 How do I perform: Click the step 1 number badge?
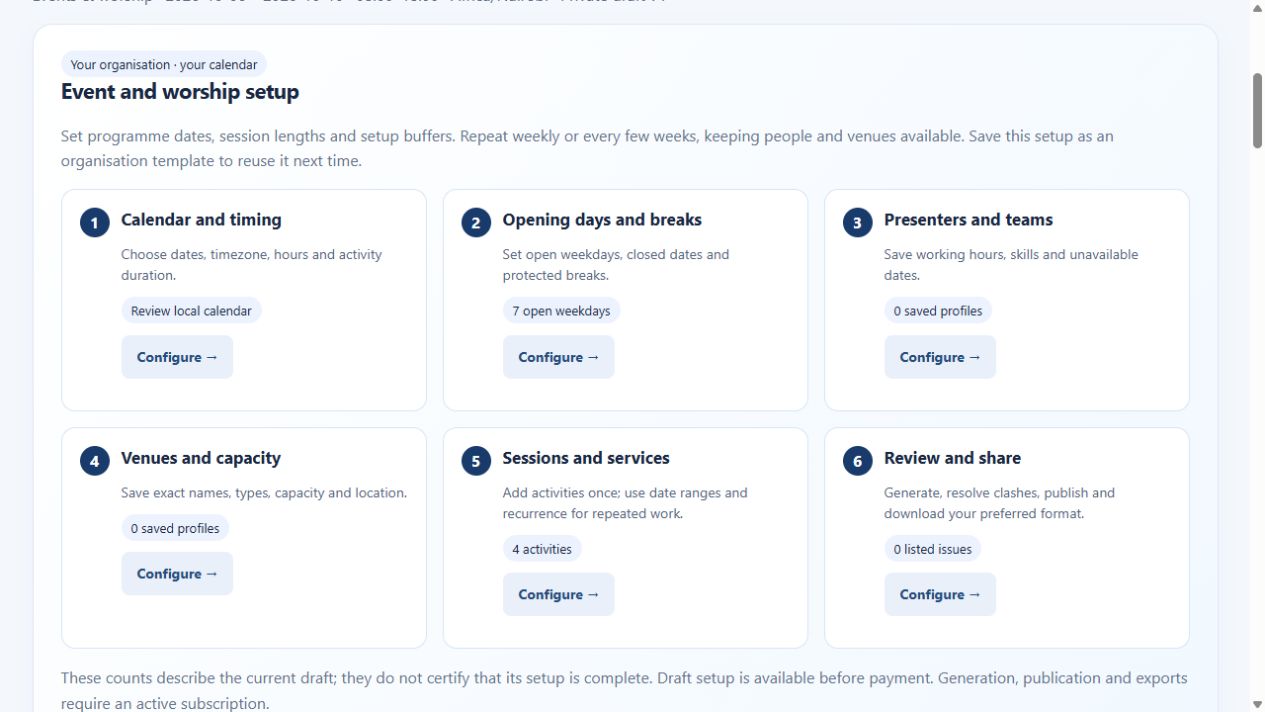point(95,223)
